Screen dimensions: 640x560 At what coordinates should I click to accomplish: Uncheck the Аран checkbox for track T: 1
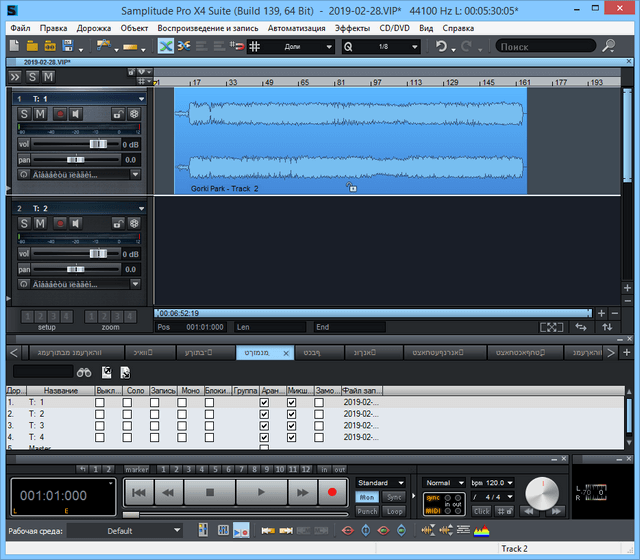264,402
